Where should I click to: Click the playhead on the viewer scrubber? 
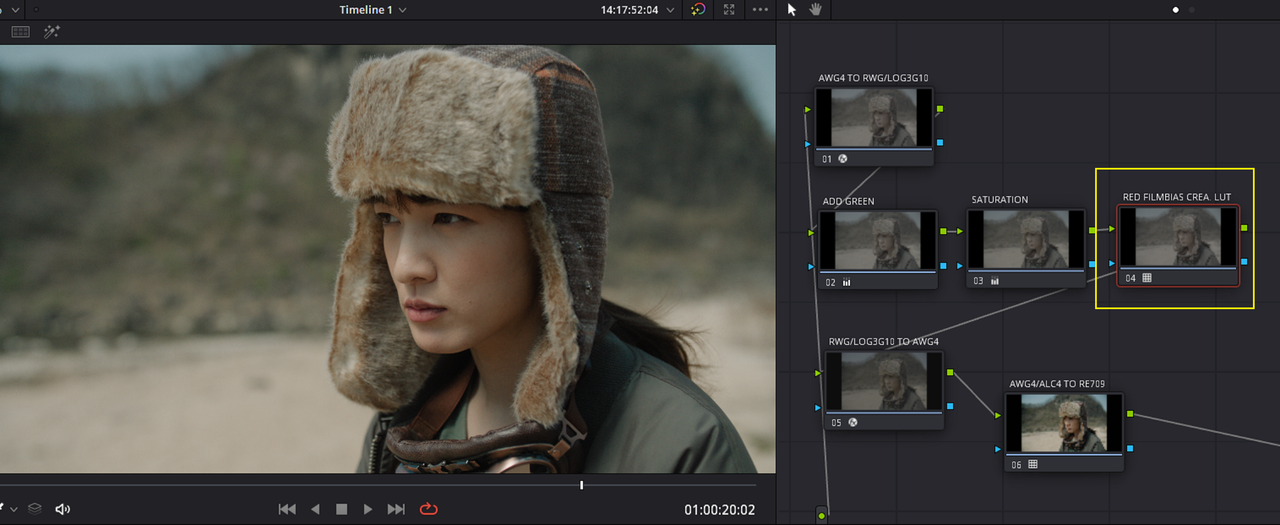(581, 485)
